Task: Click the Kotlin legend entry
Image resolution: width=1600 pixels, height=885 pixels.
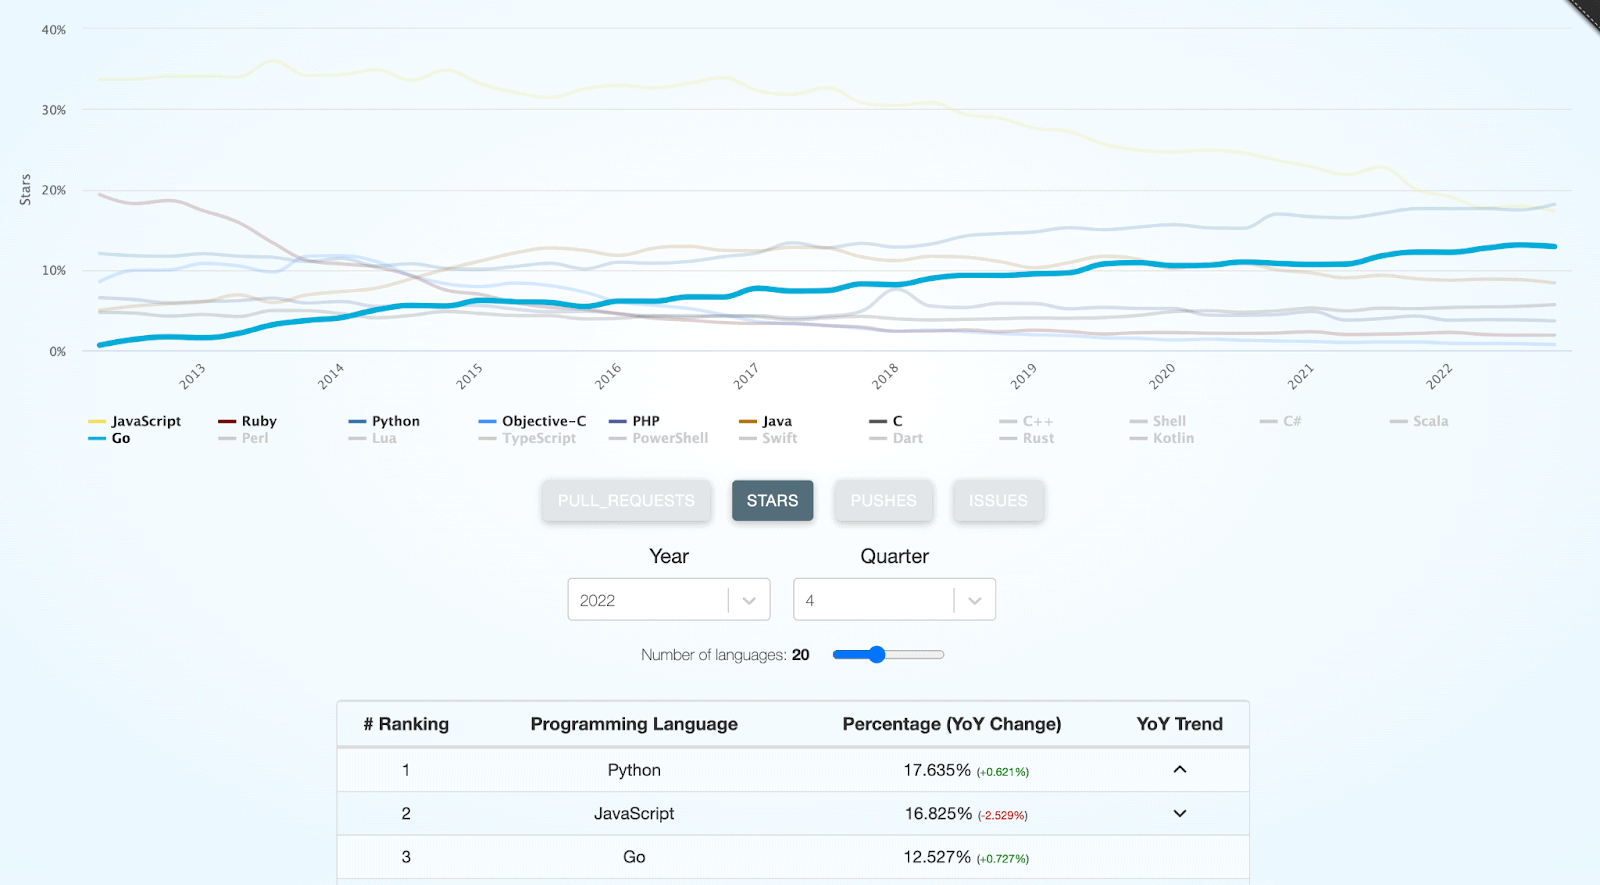Action: 1172,438
